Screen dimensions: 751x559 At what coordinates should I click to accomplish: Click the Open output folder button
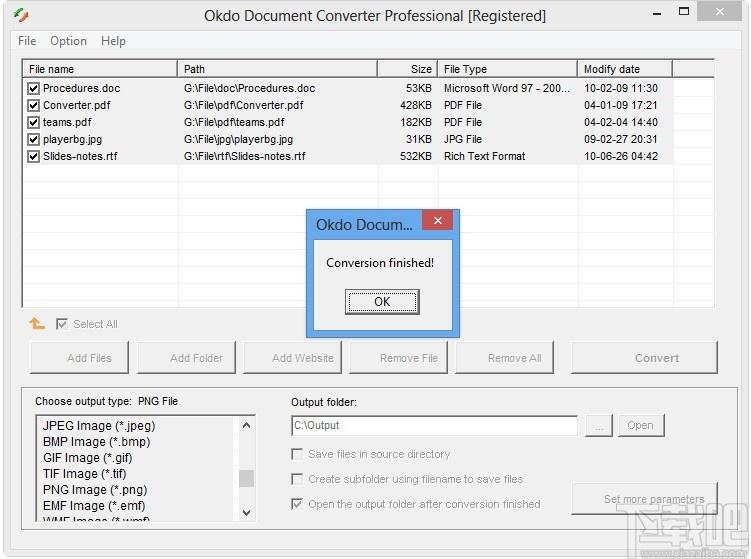(640, 425)
